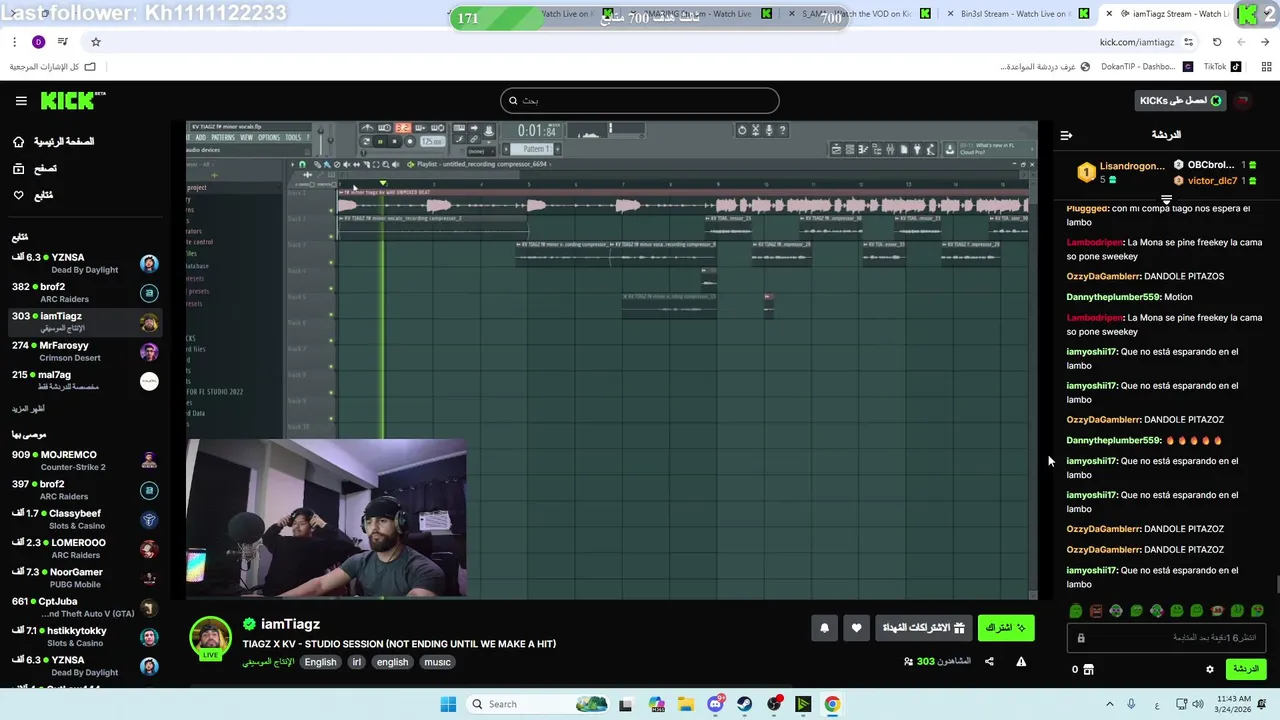Open Classybeef Slots & Casino channel
The image size is (1280, 720).
click(85, 519)
